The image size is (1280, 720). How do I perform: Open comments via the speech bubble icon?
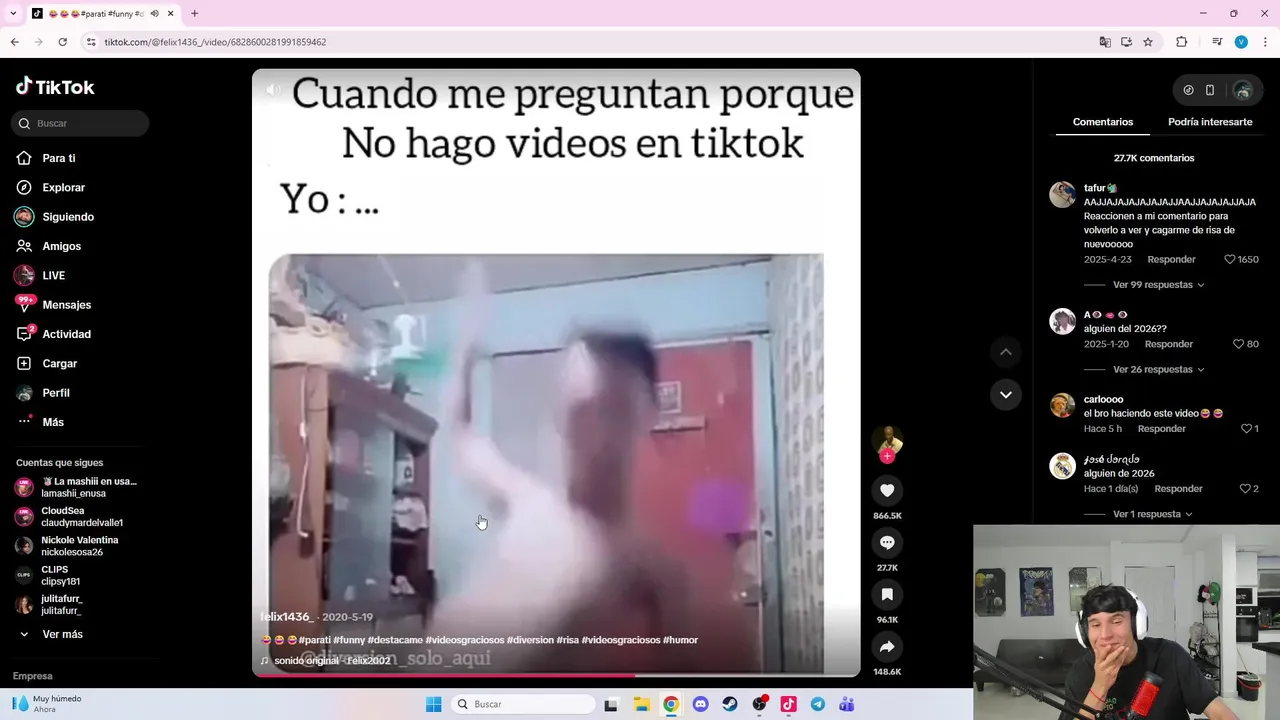[887, 542]
